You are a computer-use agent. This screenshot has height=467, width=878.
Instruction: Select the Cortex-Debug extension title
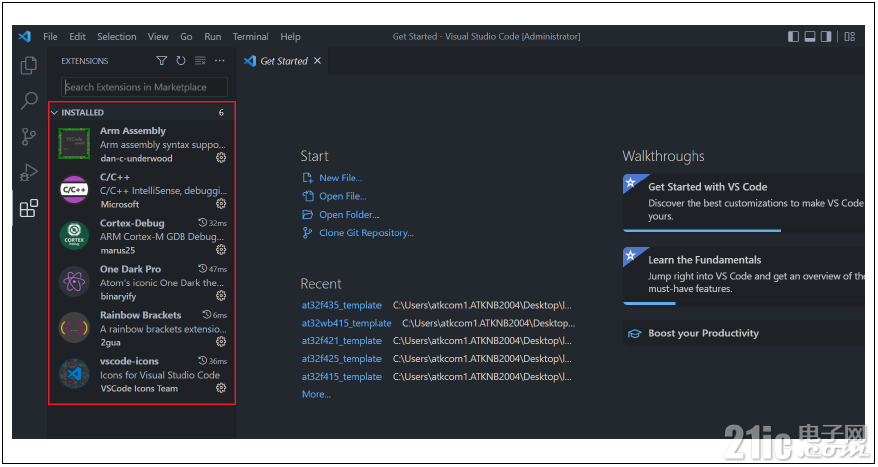click(132, 223)
